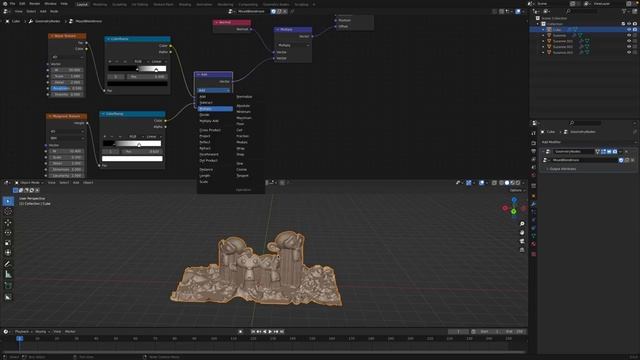The height and width of the screenshot is (360, 640).
Task: Click the green Y axis gizmo ball
Action: 513,211
